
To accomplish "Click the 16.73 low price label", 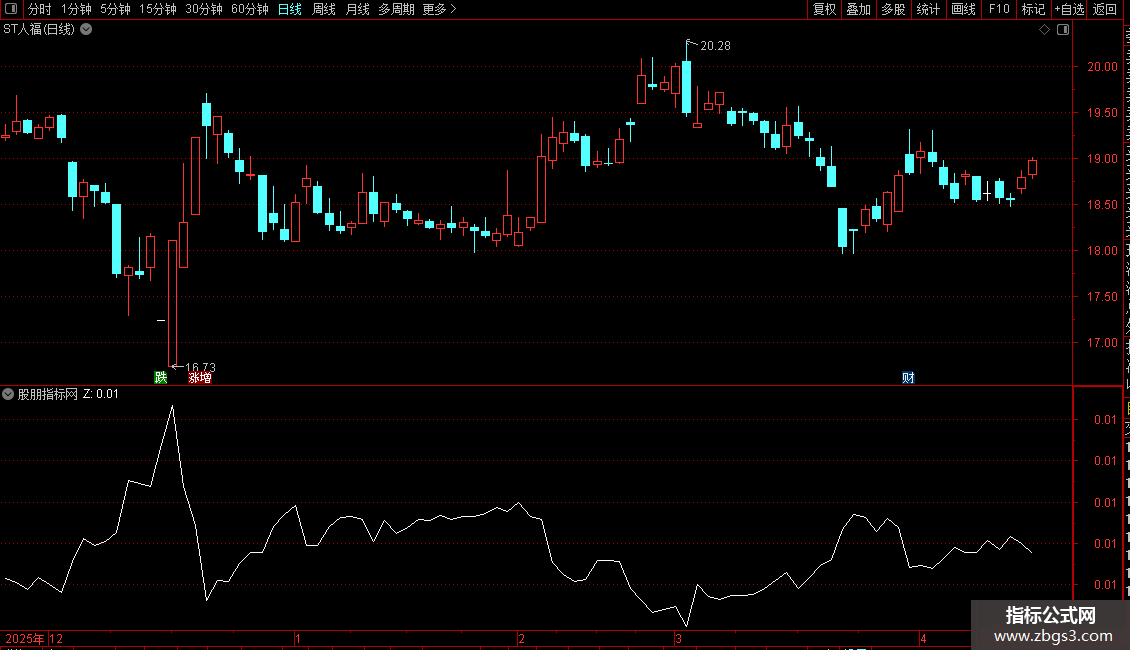I will click(200, 367).
